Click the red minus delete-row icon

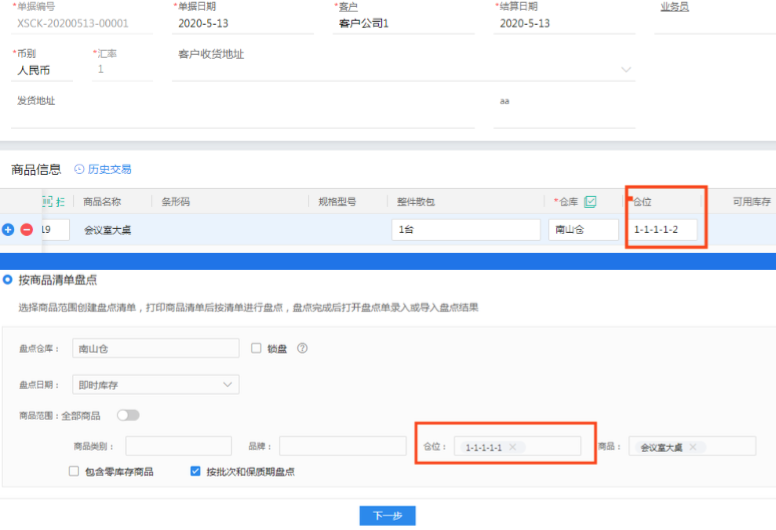(x=27, y=230)
